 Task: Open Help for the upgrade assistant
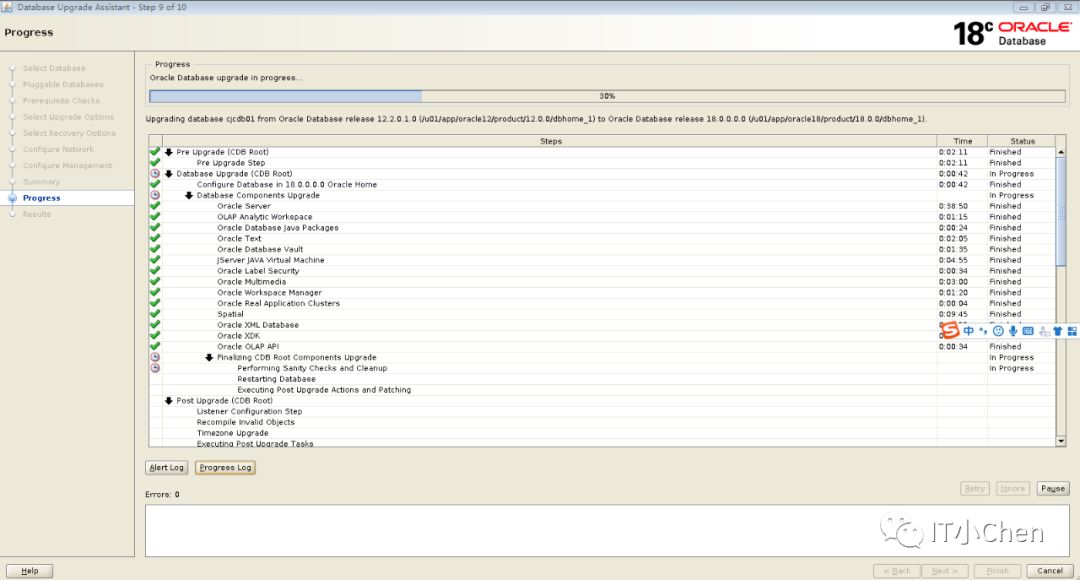pos(30,571)
